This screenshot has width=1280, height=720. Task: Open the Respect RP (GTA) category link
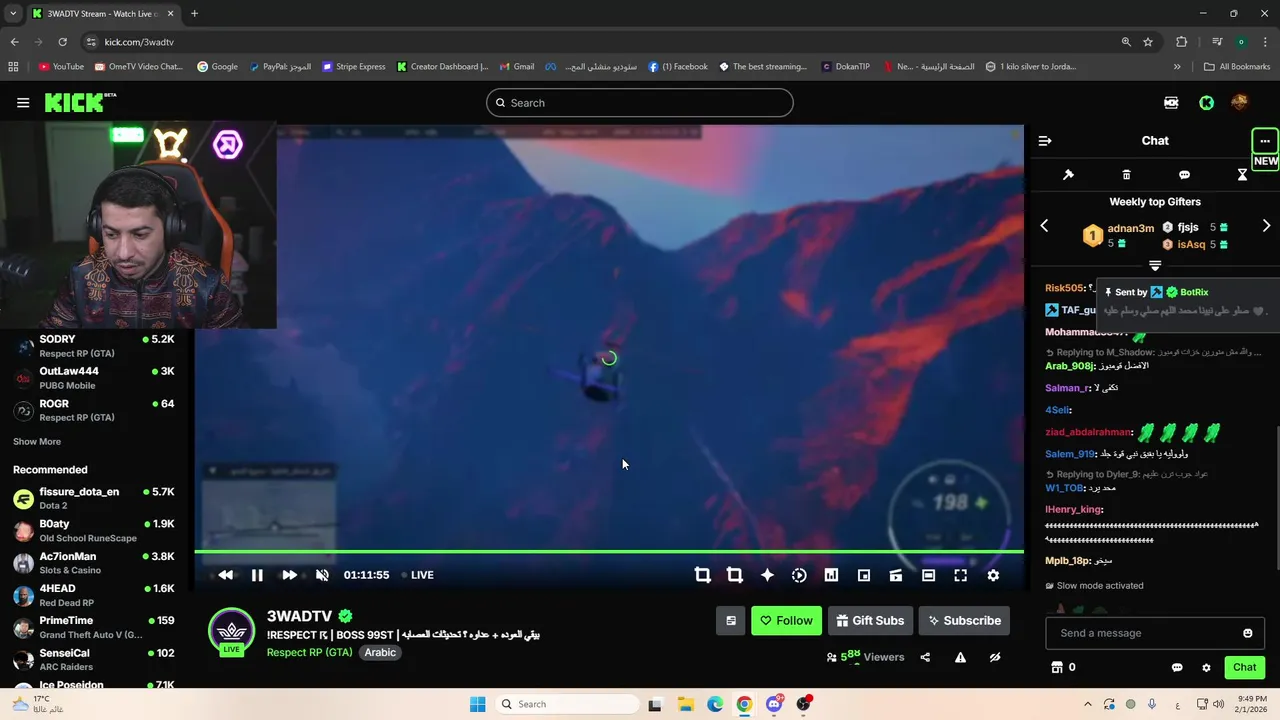309,652
